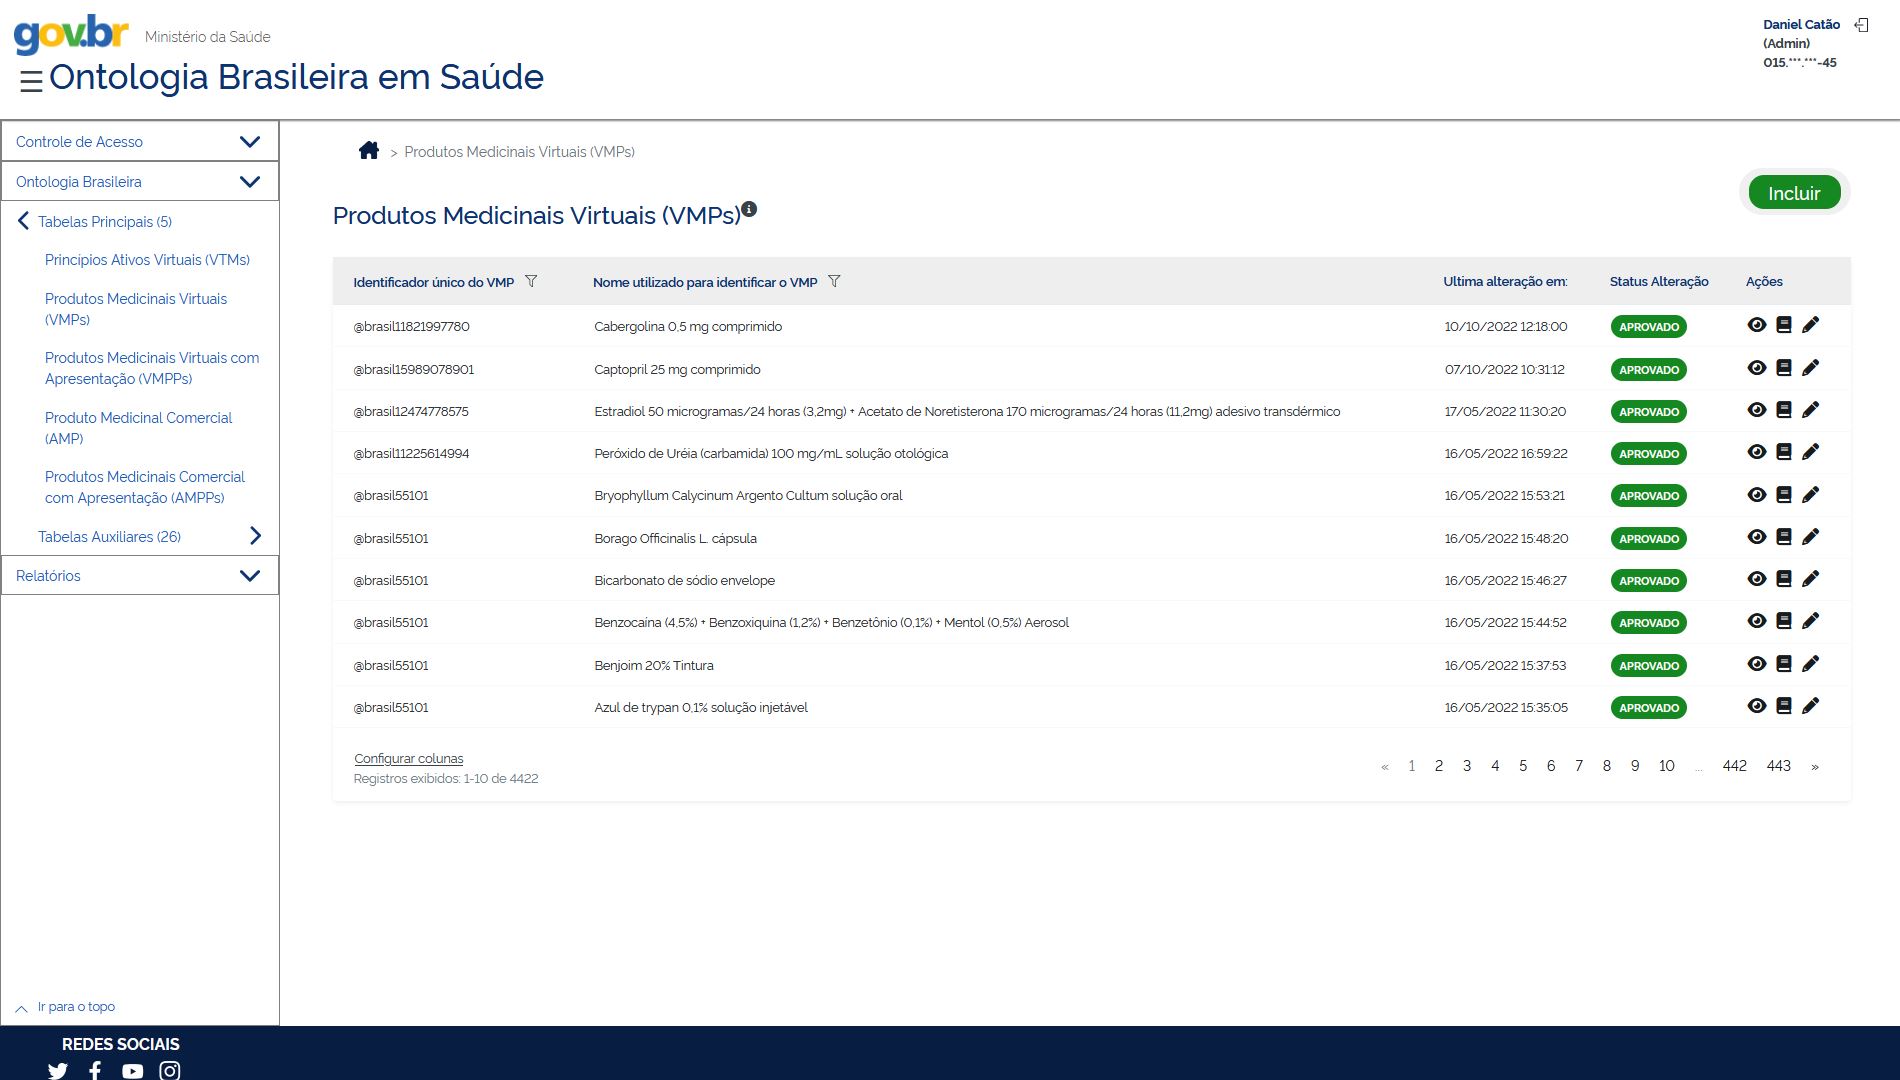Viewport: 1900px width, 1080px height.
Task: View Bicarbonato de sódio envelope with eye icon
Action: pyautogui.click(x=1756, y=579)
